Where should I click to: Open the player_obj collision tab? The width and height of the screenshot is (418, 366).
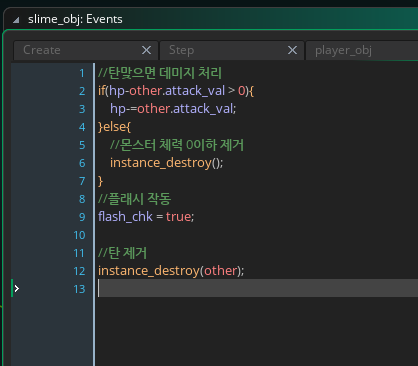(362, 50)
